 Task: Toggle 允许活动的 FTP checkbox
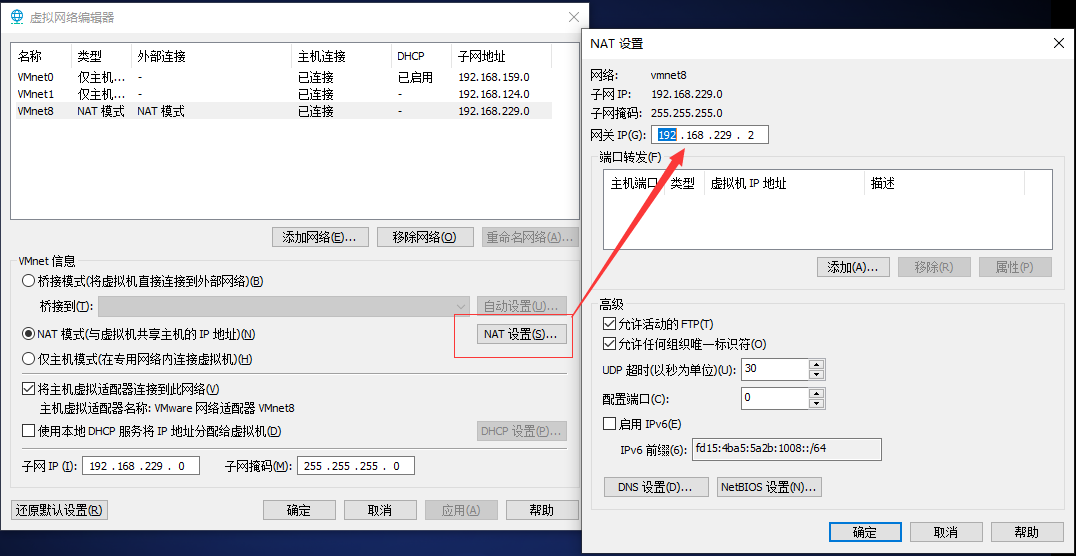pos(608,324)
